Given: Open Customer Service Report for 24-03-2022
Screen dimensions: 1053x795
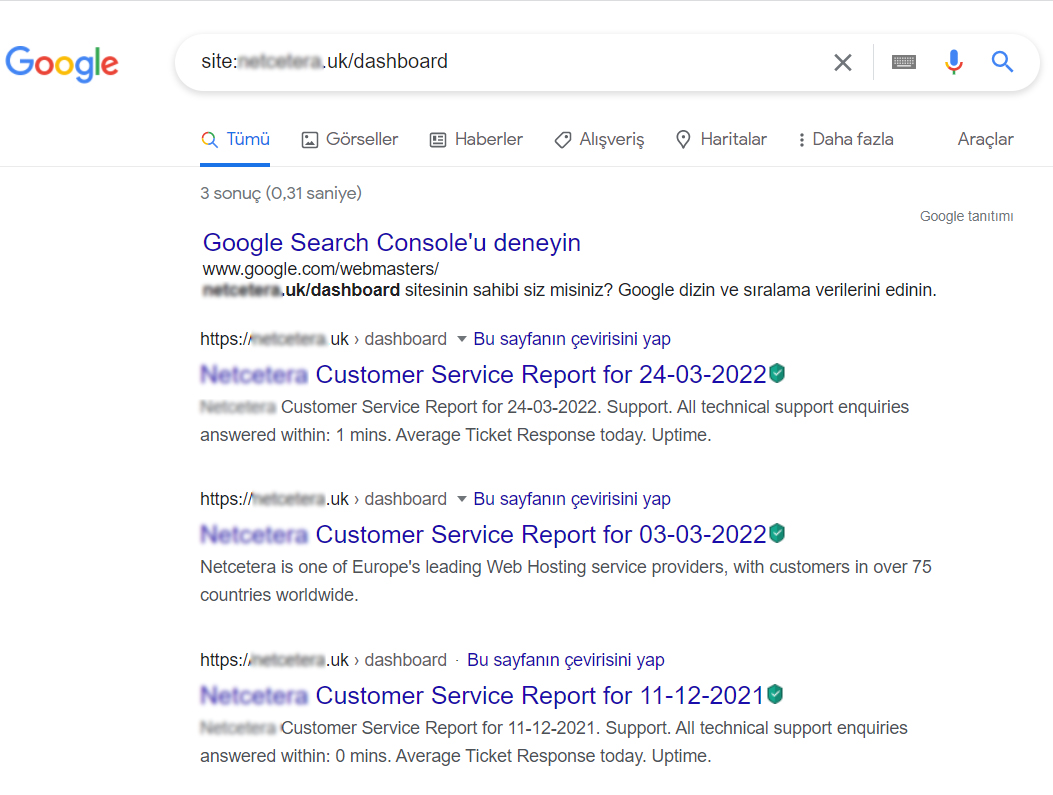Looking at the screenshot, I should coord(484,375).
